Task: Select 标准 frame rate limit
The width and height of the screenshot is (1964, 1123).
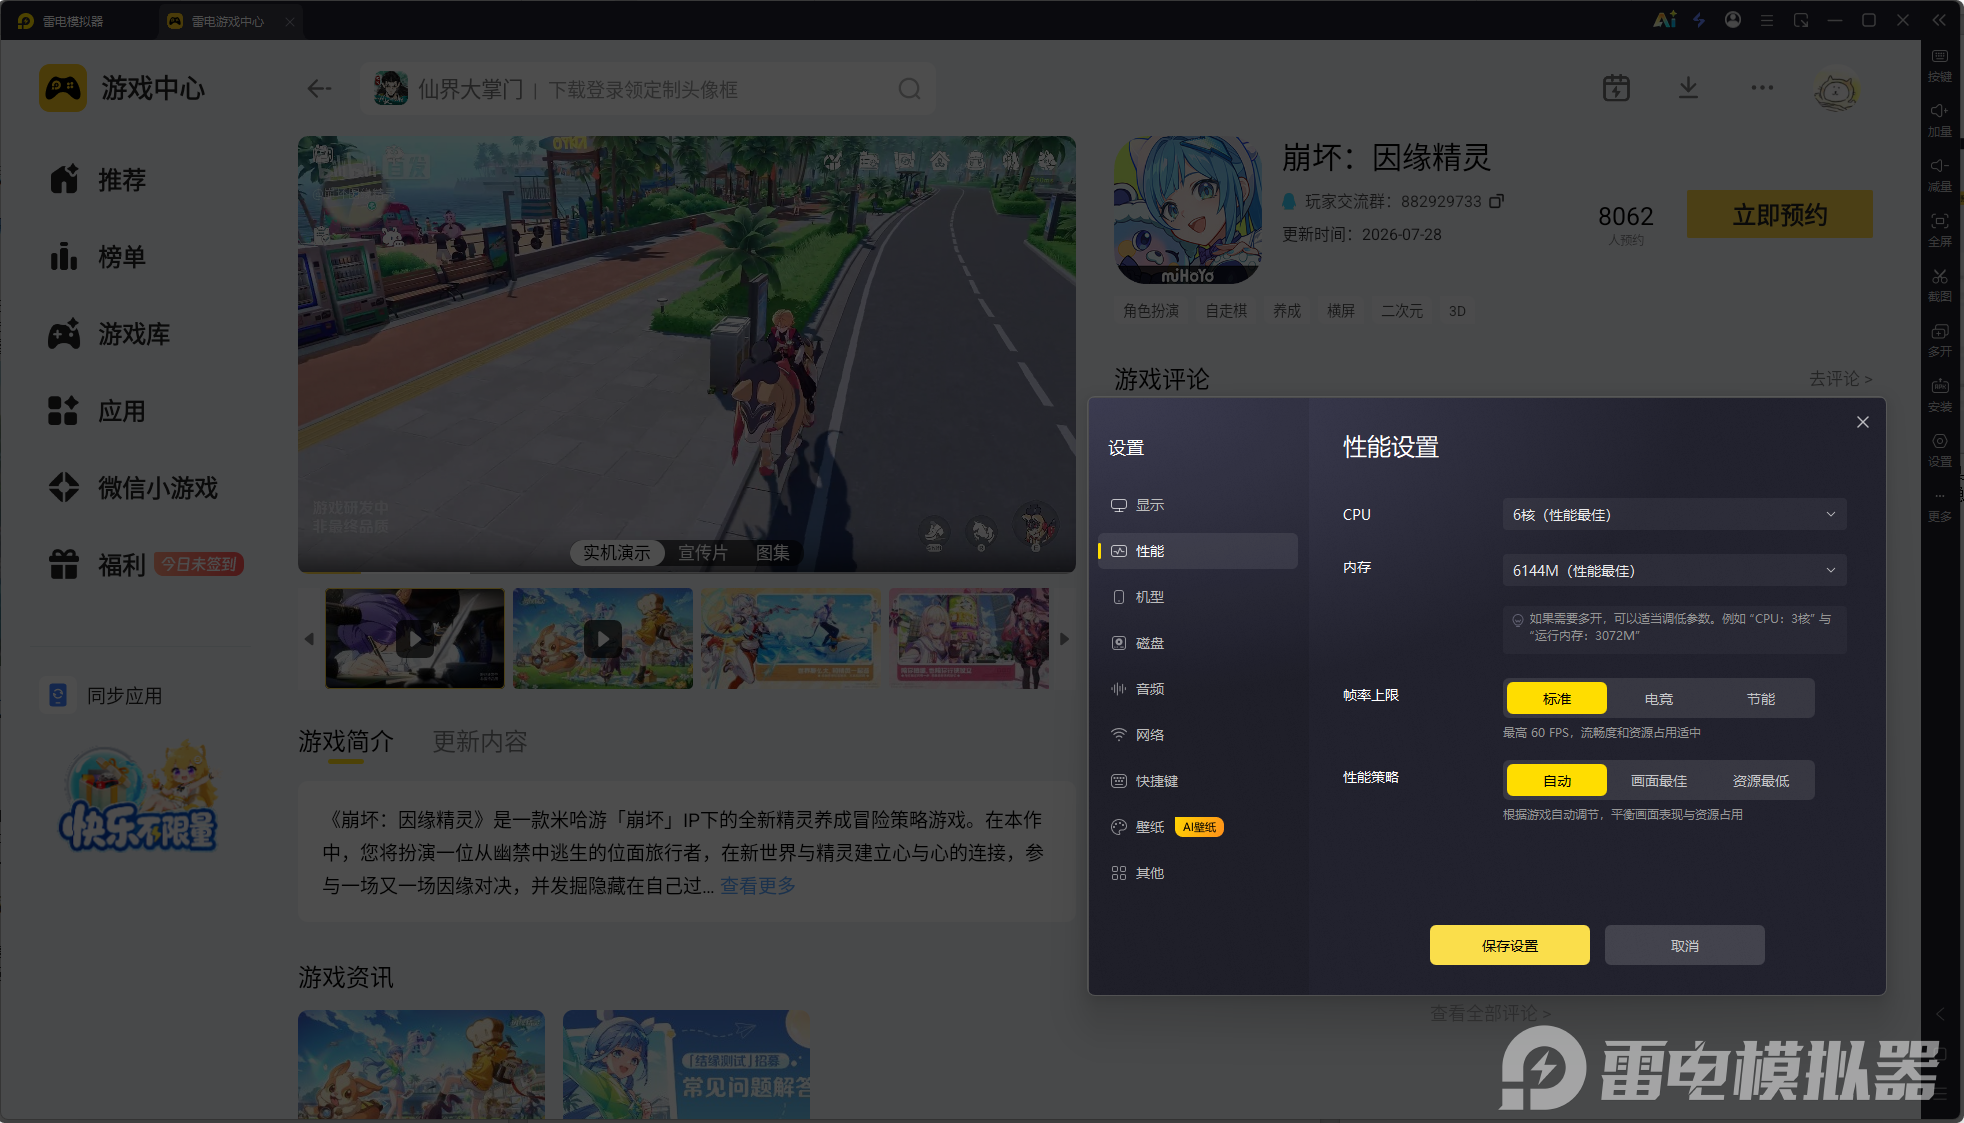Action: [1557, 698]
